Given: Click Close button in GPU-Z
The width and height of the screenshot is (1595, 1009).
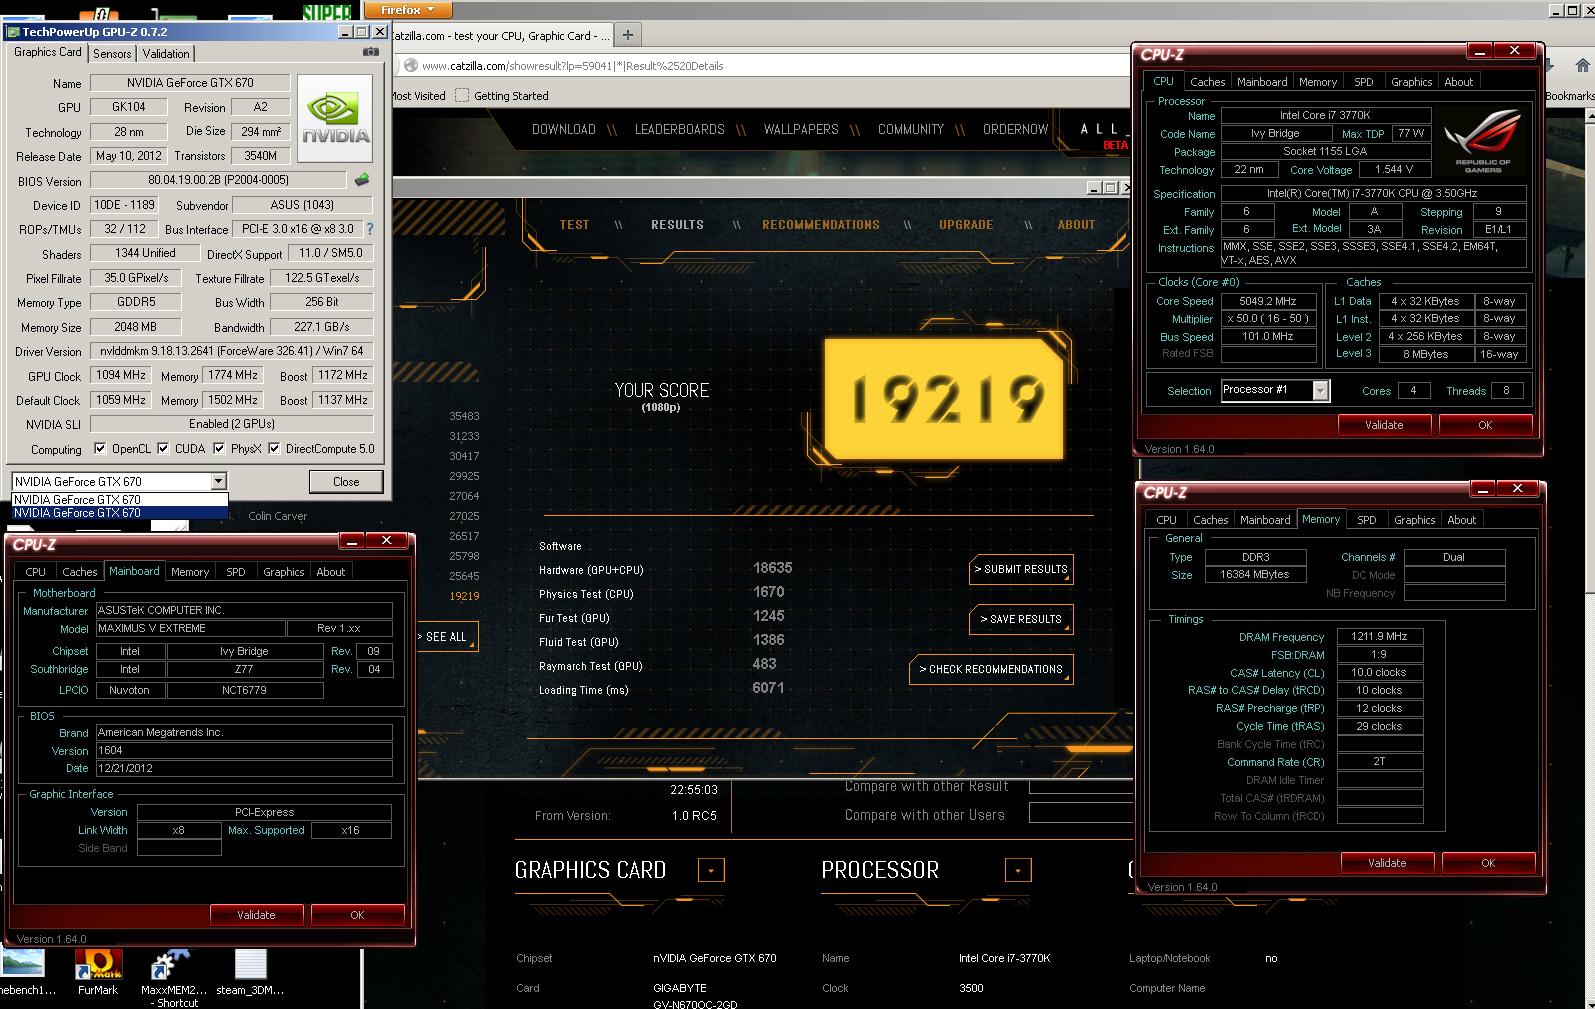Looking at the screenshot, I should tap(346, 482).
